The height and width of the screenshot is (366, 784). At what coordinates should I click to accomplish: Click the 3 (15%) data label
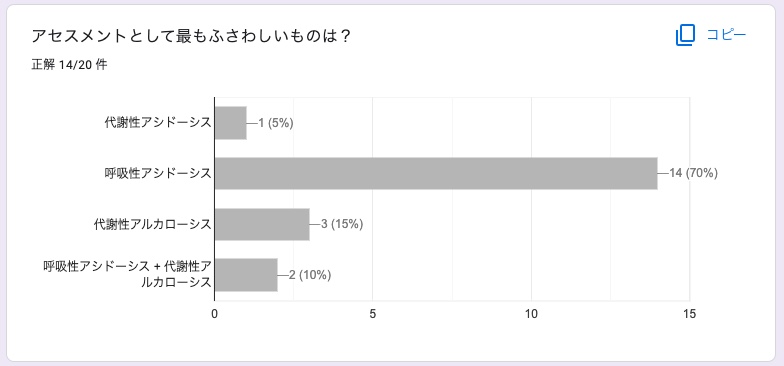coord(342,224)
